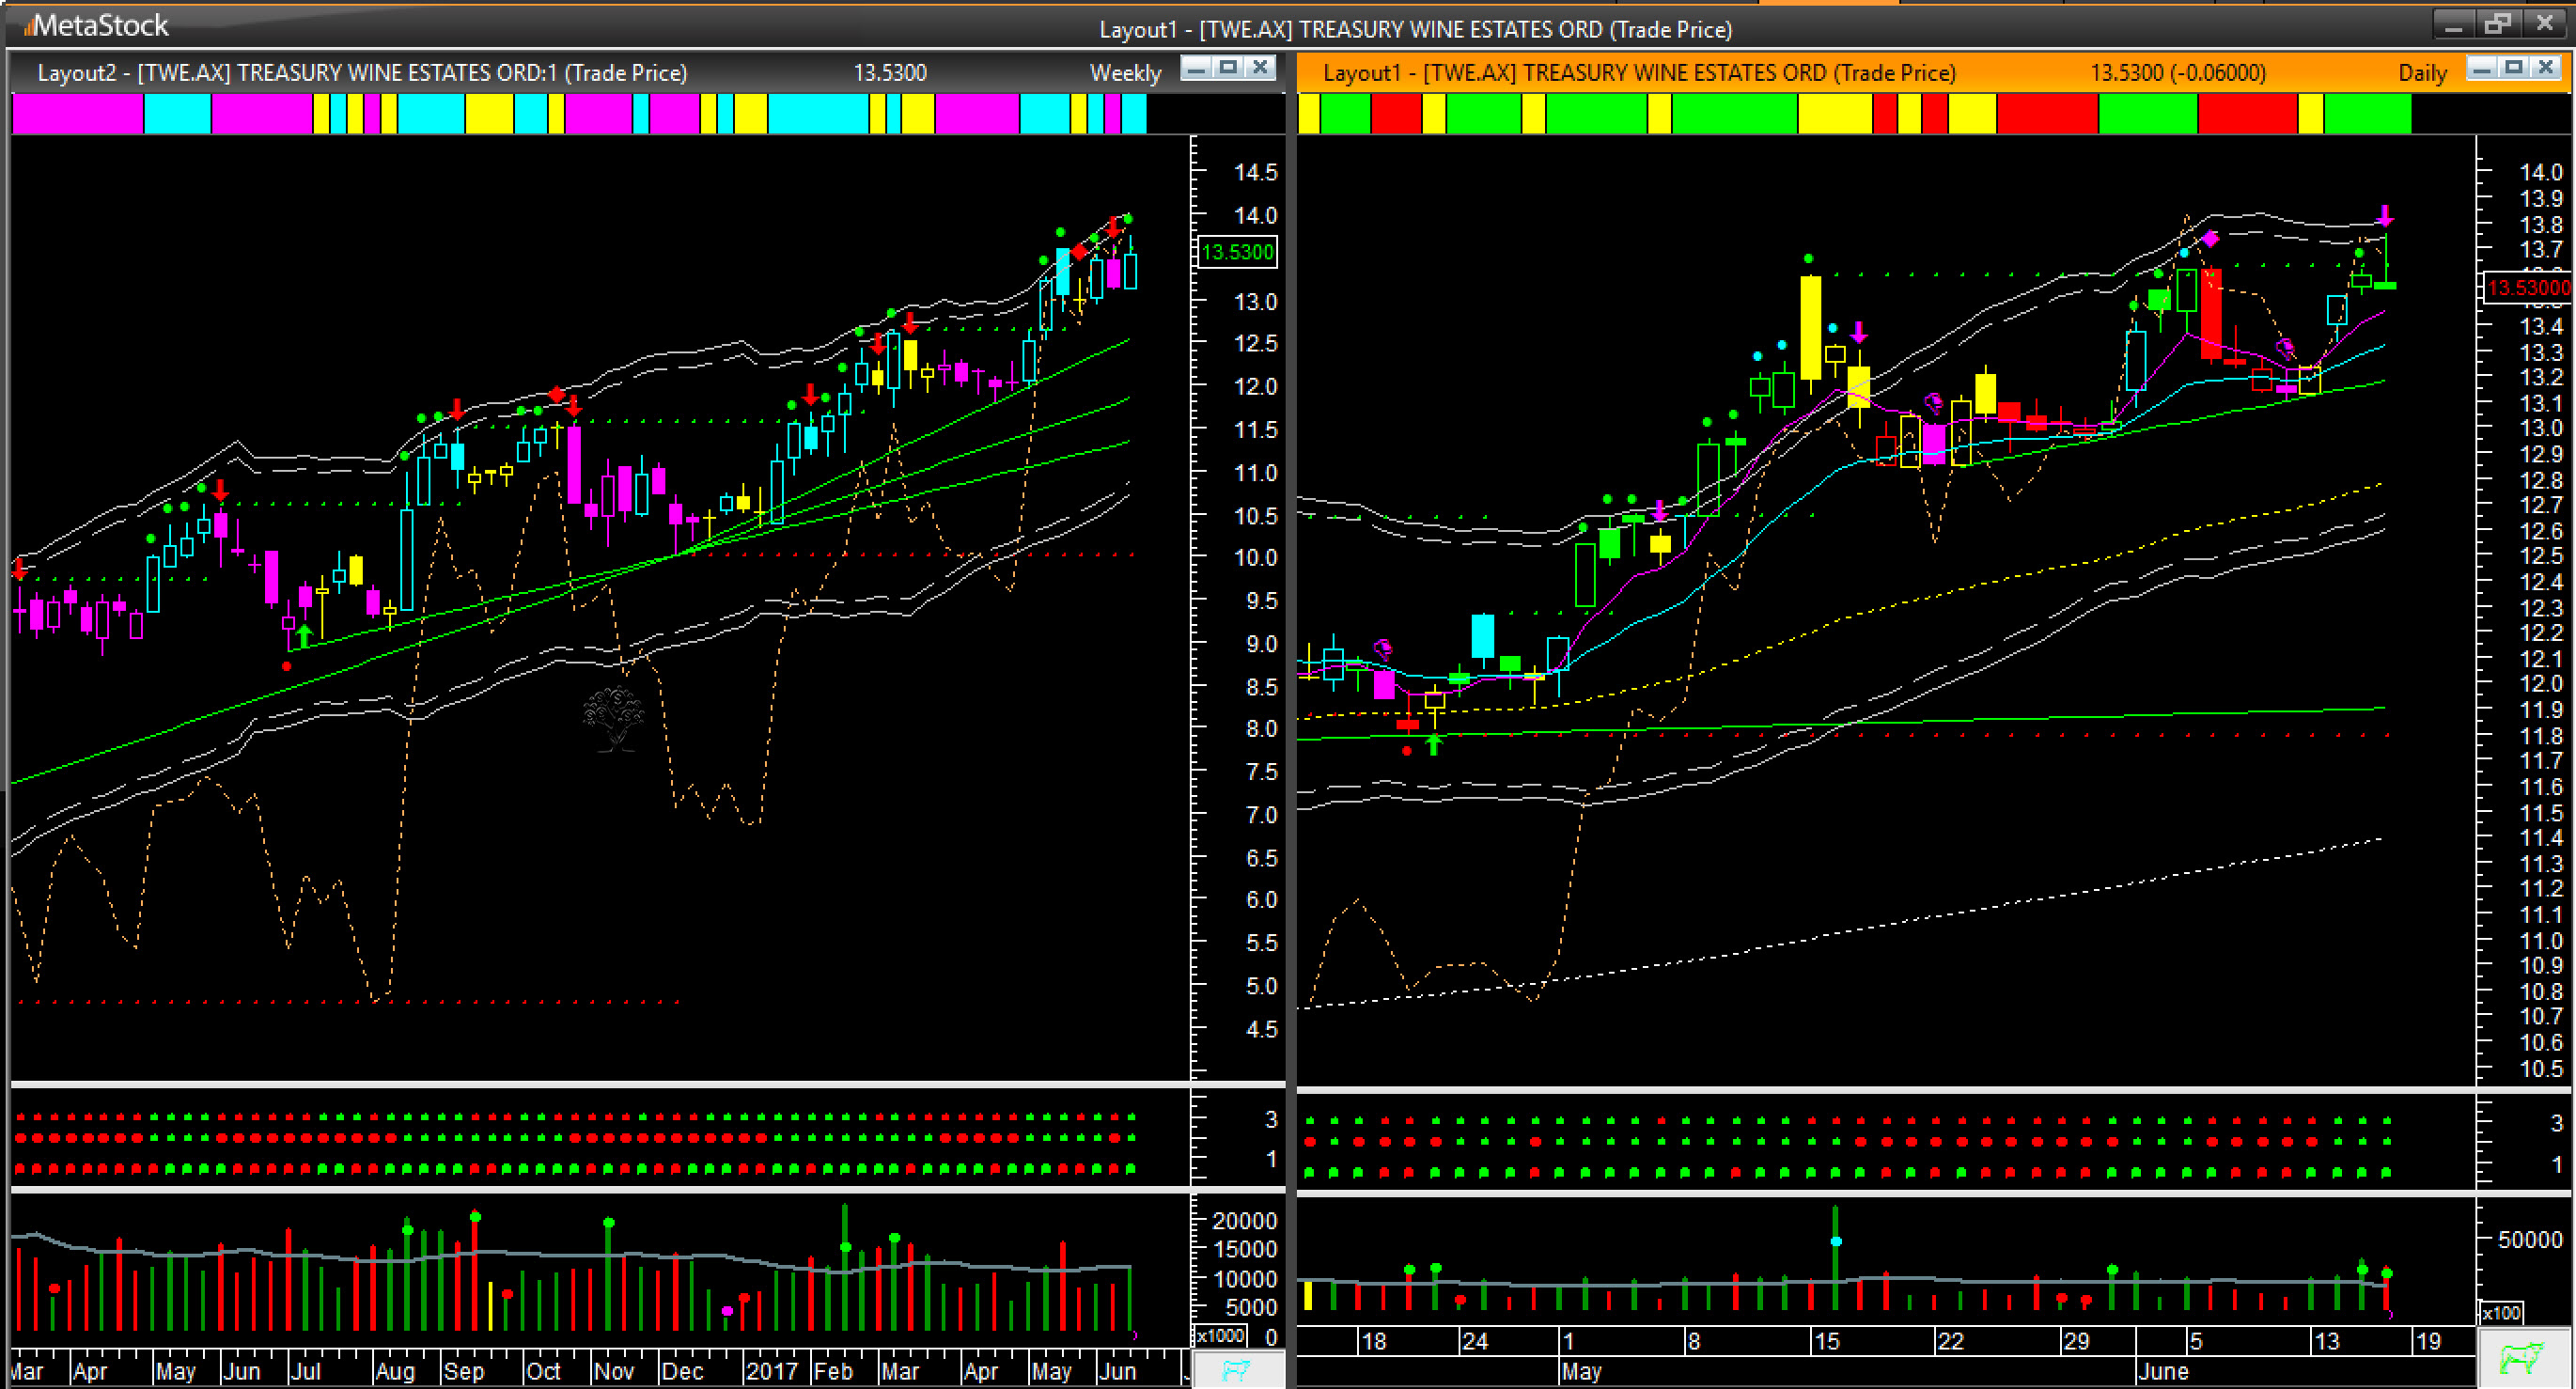Close the main MetaStock application window
The height and width of the screenshot is (1389, 2576).
point(2545,24)
